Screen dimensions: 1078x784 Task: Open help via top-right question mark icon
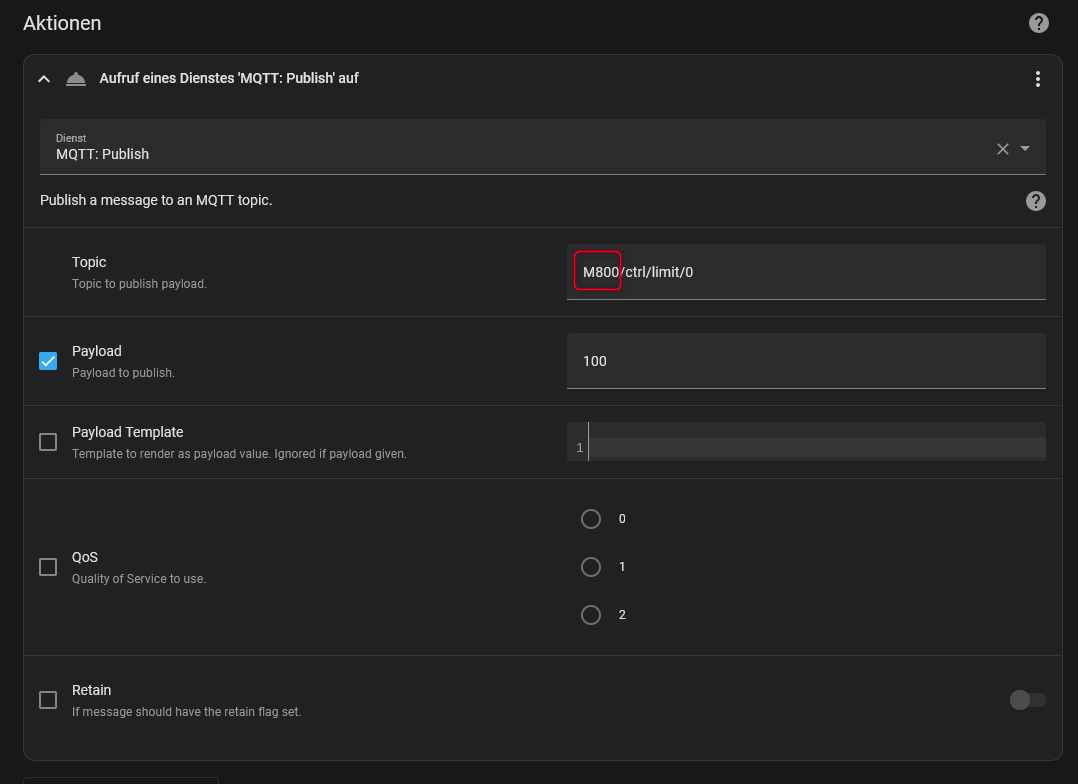click(x=1038, y=22)
